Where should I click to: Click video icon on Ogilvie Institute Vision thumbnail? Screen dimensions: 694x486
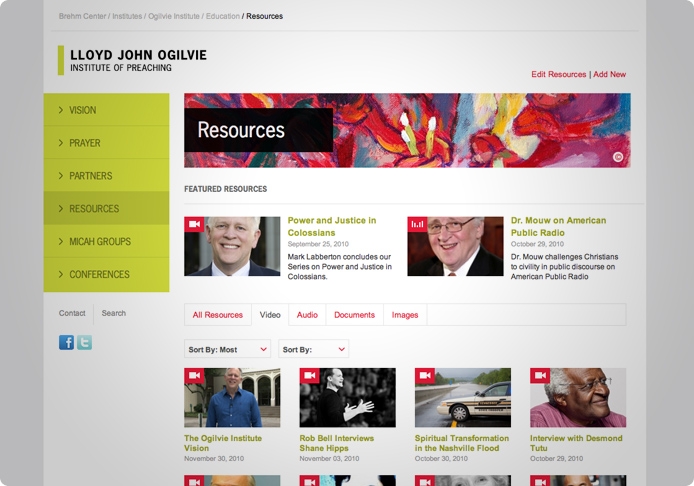(x=194, y=376)
